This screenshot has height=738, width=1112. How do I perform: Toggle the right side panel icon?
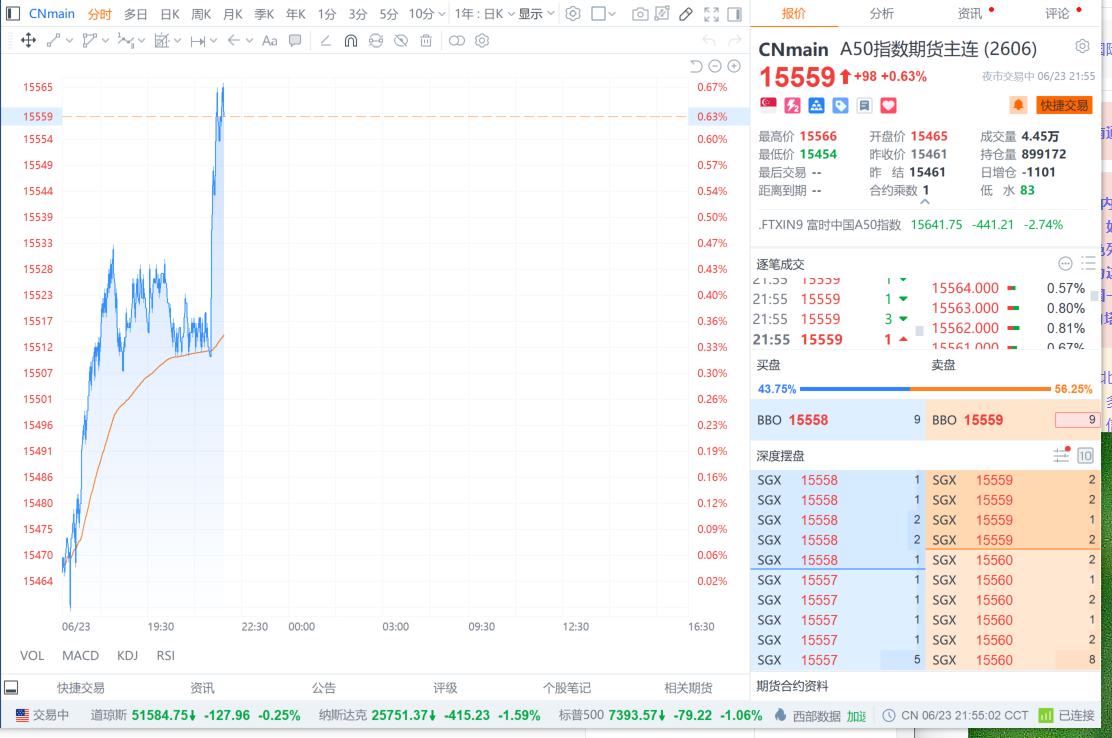735,13
